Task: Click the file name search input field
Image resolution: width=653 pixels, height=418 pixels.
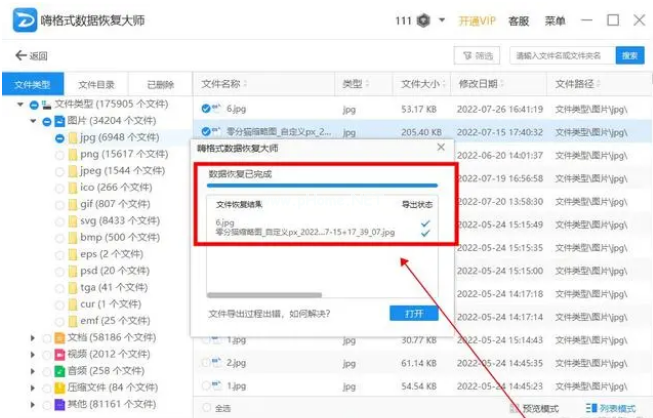Action: [x=560, y=56]
